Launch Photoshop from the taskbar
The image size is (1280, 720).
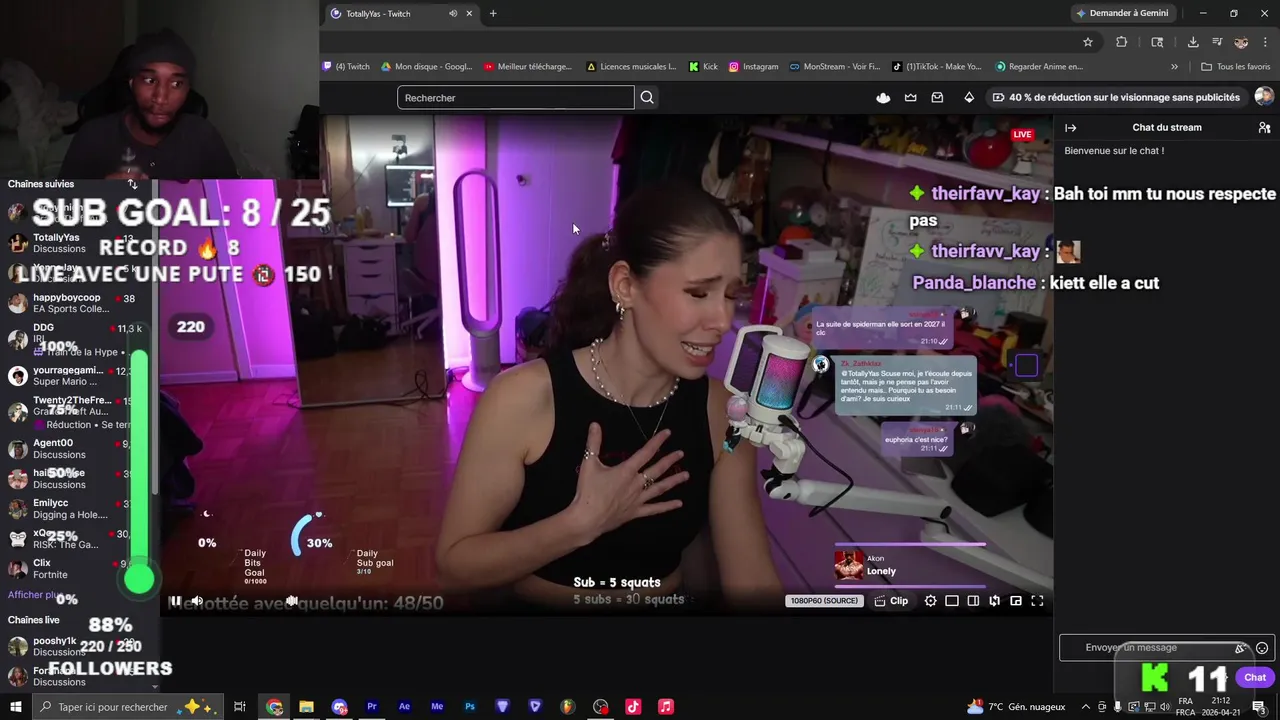(469, 707)
